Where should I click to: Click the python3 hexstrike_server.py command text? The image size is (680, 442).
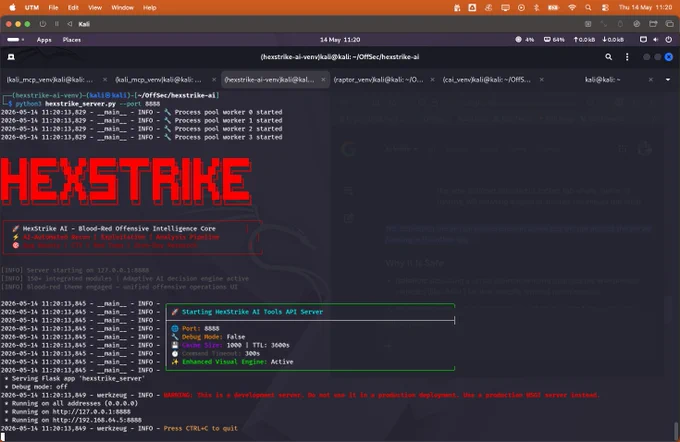click(88, 104)
